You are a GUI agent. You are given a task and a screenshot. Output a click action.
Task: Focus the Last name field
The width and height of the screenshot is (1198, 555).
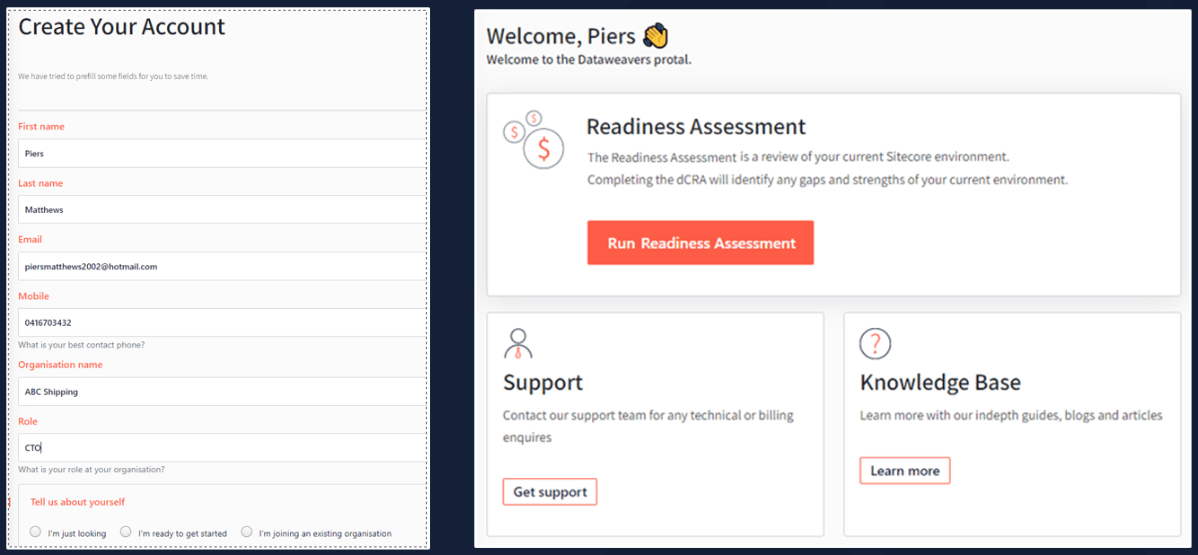point(220,210)
